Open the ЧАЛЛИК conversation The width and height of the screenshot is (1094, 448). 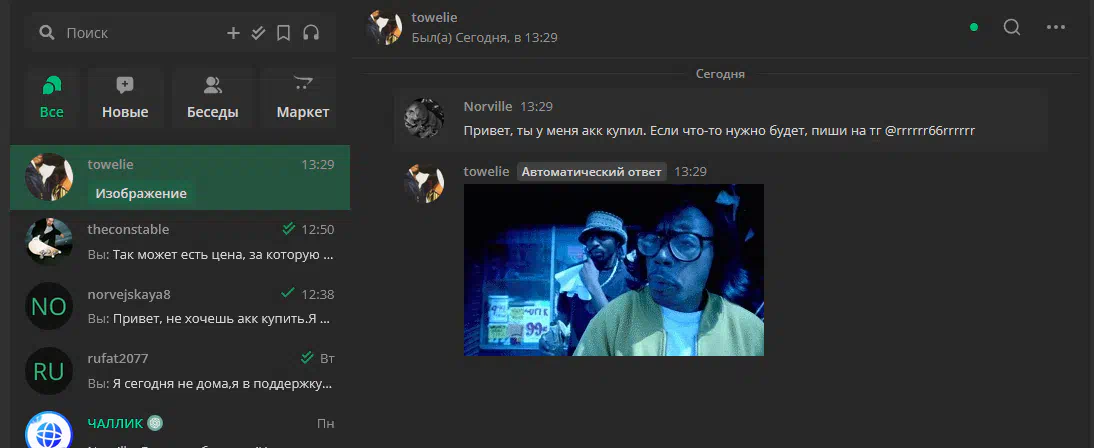pos(180,427)
